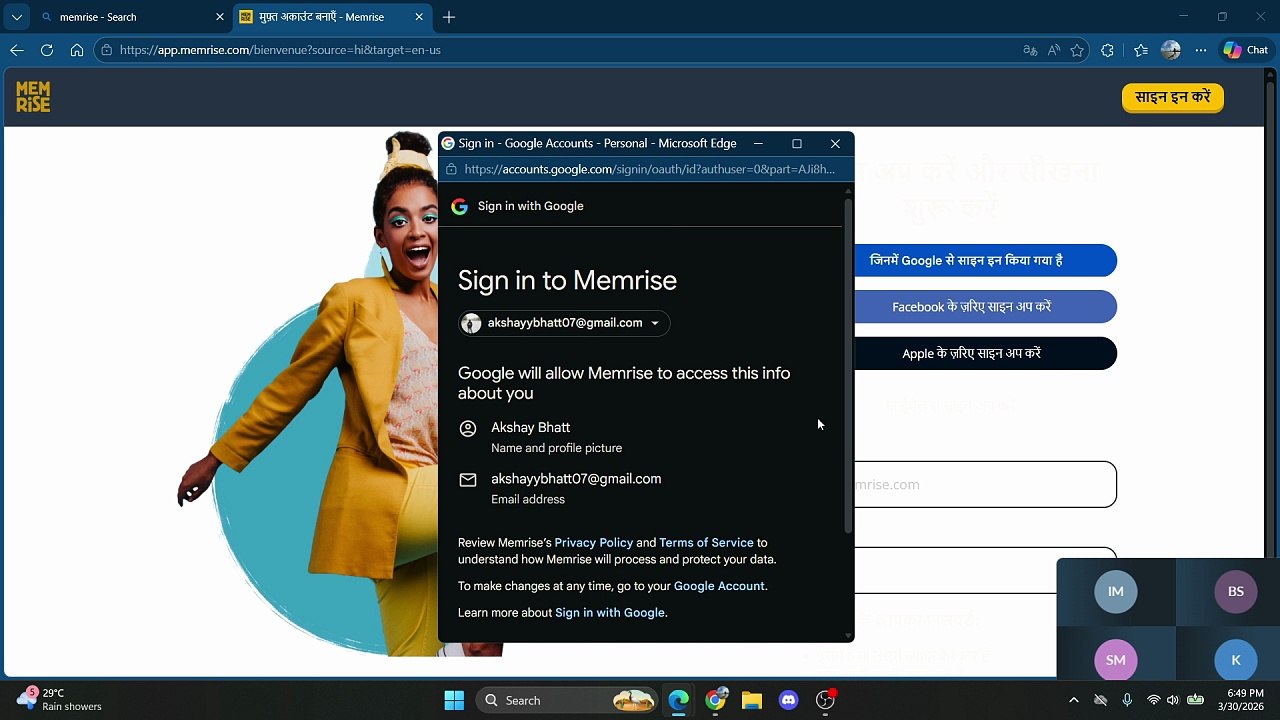Click the K participant avatar
Screen dimensions: 1280x720
[1236, 660]
